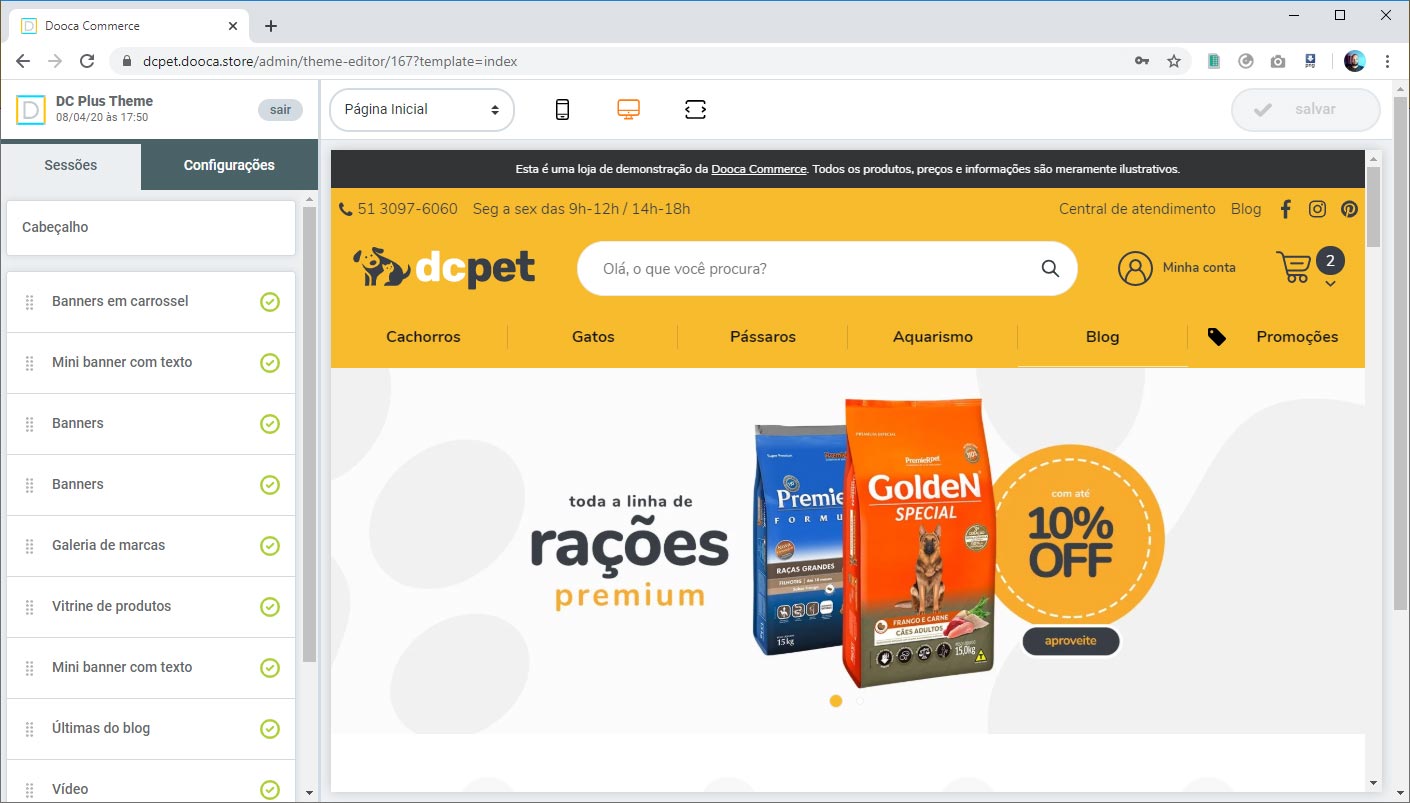1410x803 pixels.
Task: Toggle Banners em carrossel section check
Action: point(269,302)
